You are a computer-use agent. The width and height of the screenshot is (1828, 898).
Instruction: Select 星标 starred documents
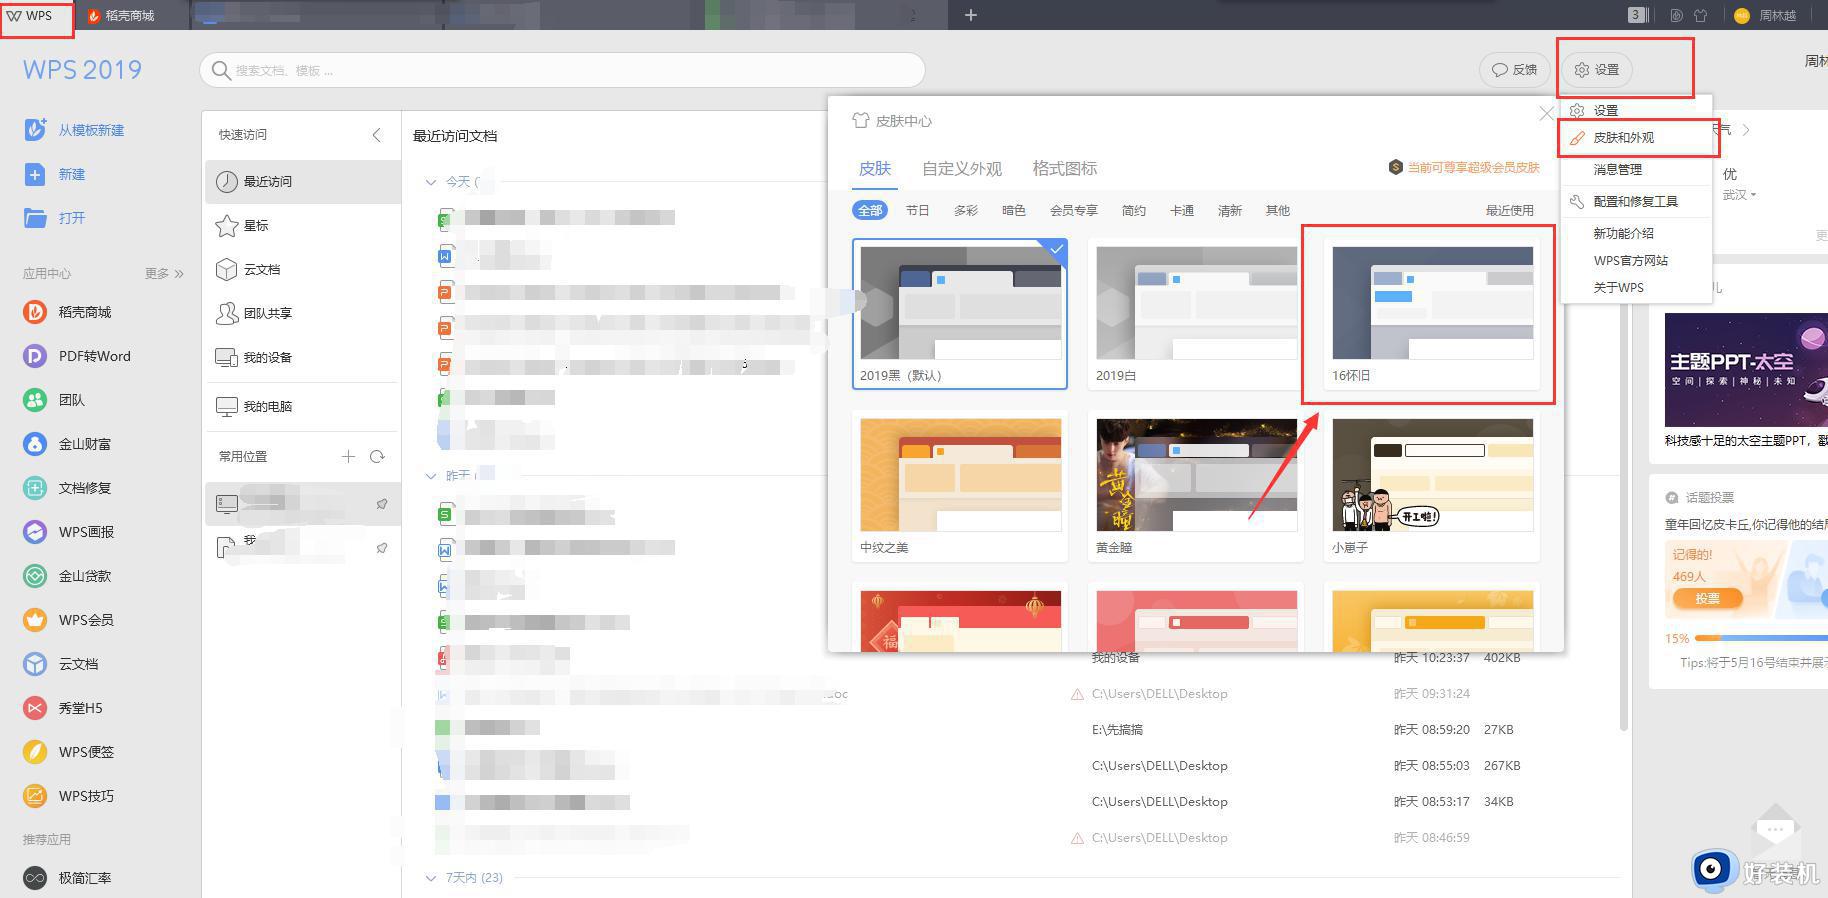tap(302, 225)
